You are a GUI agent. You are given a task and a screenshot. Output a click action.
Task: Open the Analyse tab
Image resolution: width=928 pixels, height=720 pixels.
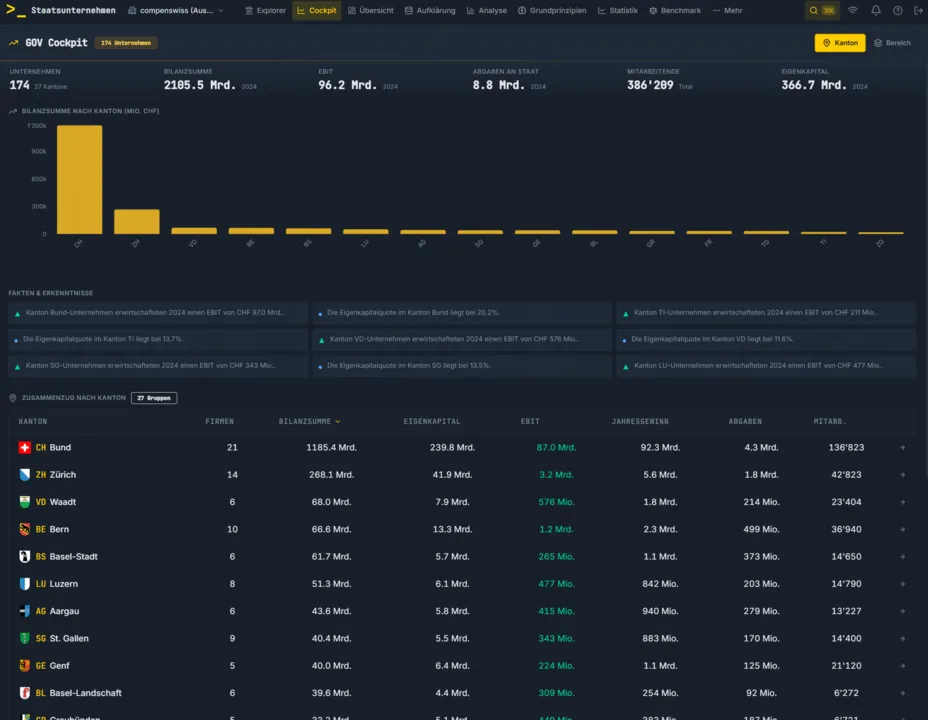pos(486,11)
